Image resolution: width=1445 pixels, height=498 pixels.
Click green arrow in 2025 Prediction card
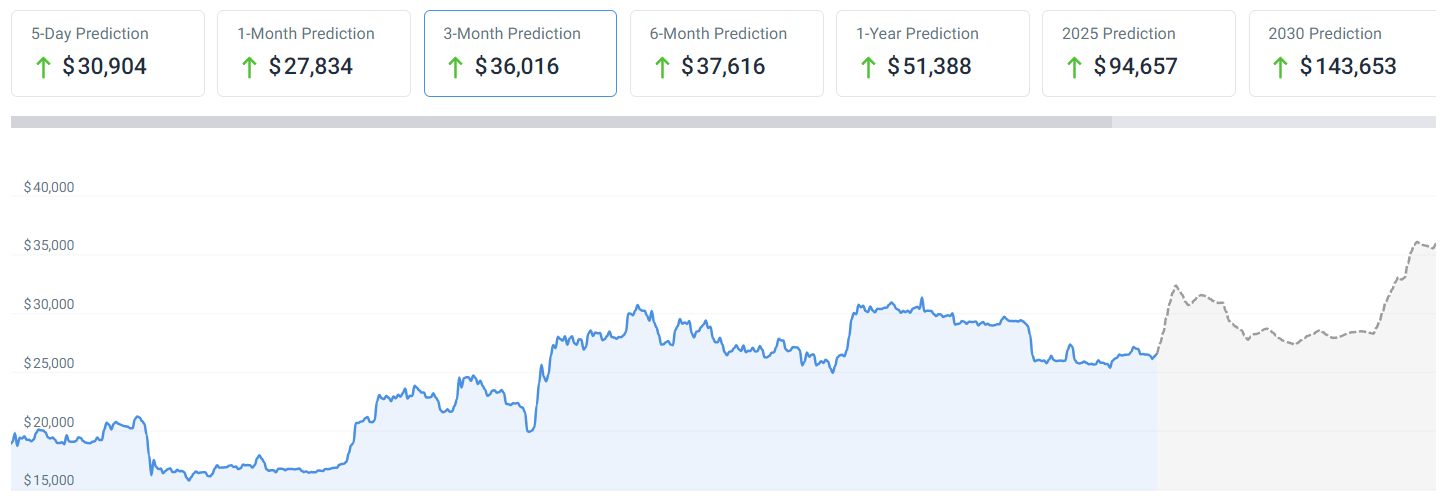click(x=1074, y=68)
